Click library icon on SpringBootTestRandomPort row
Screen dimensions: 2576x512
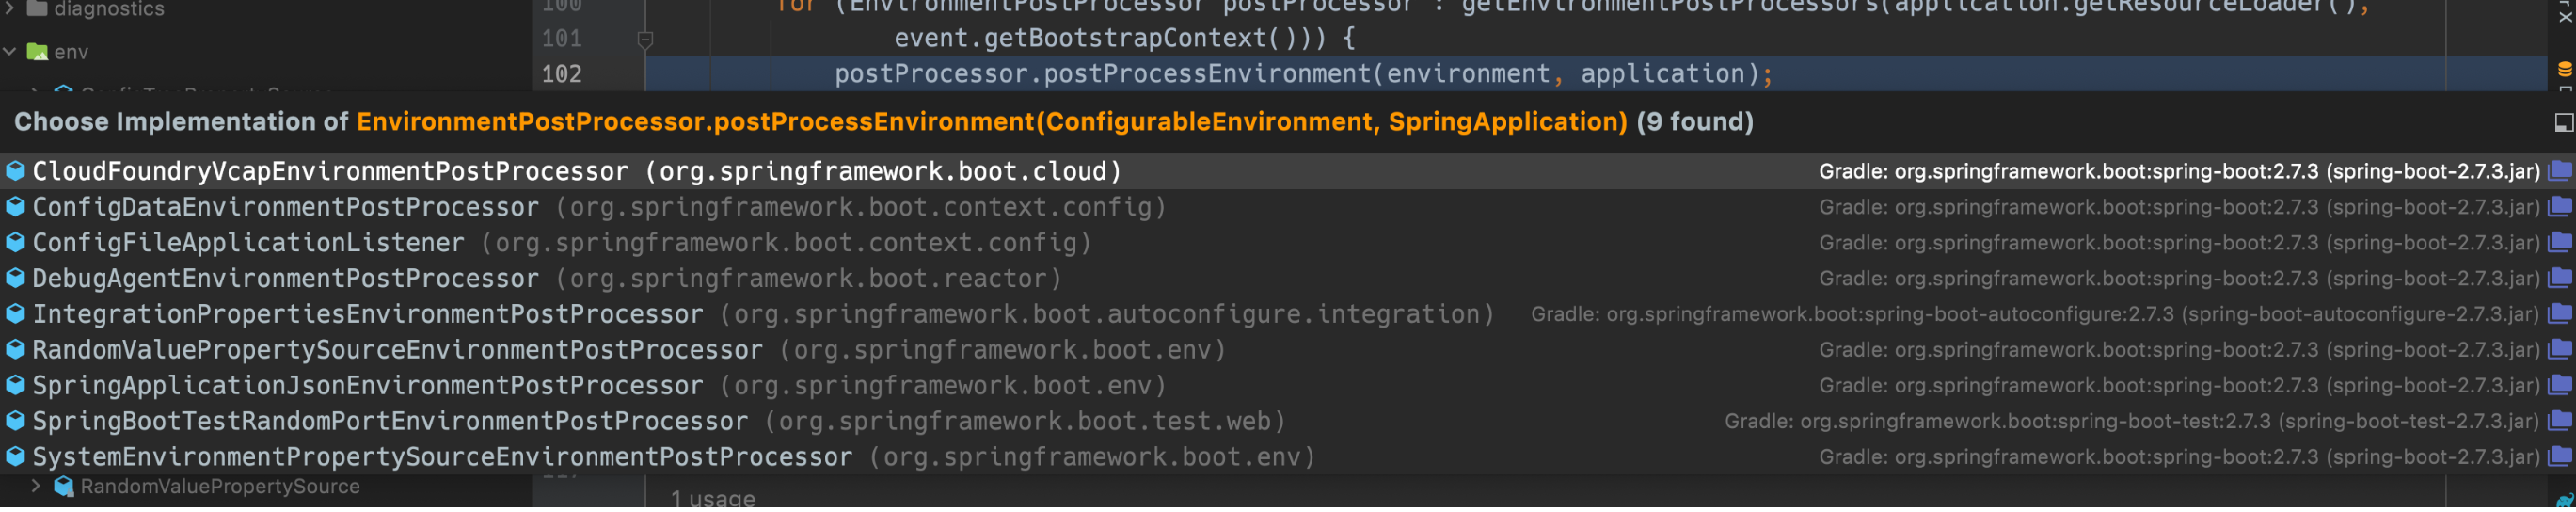2560,422
